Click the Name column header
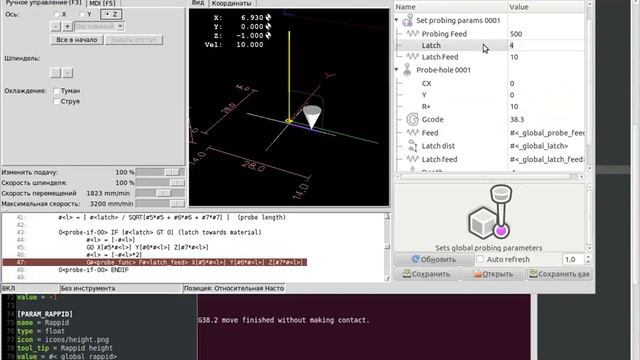The image size is (640, 360). click(450, 7)
